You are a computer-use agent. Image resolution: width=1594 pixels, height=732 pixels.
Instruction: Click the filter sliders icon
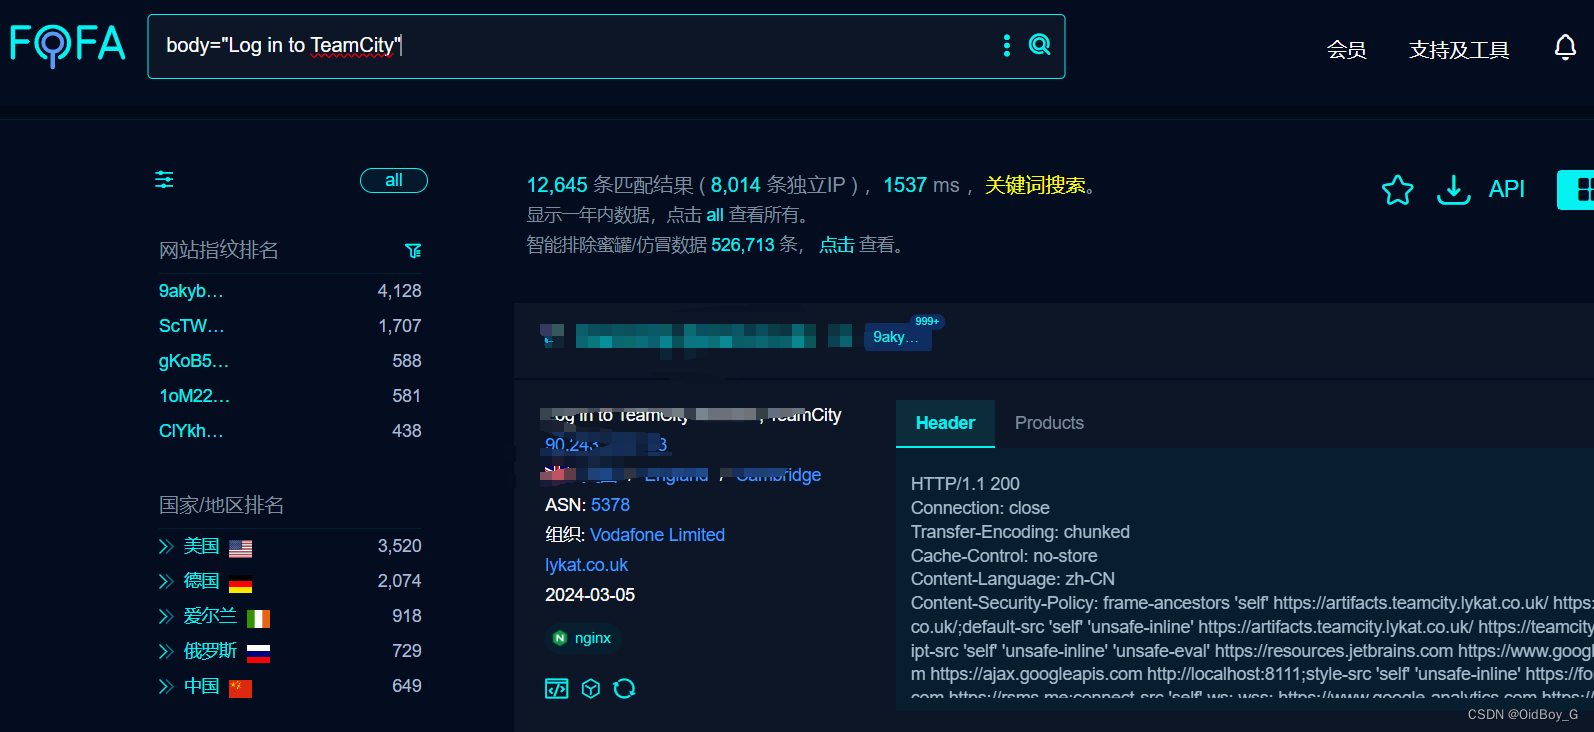(x=164, y=180)
